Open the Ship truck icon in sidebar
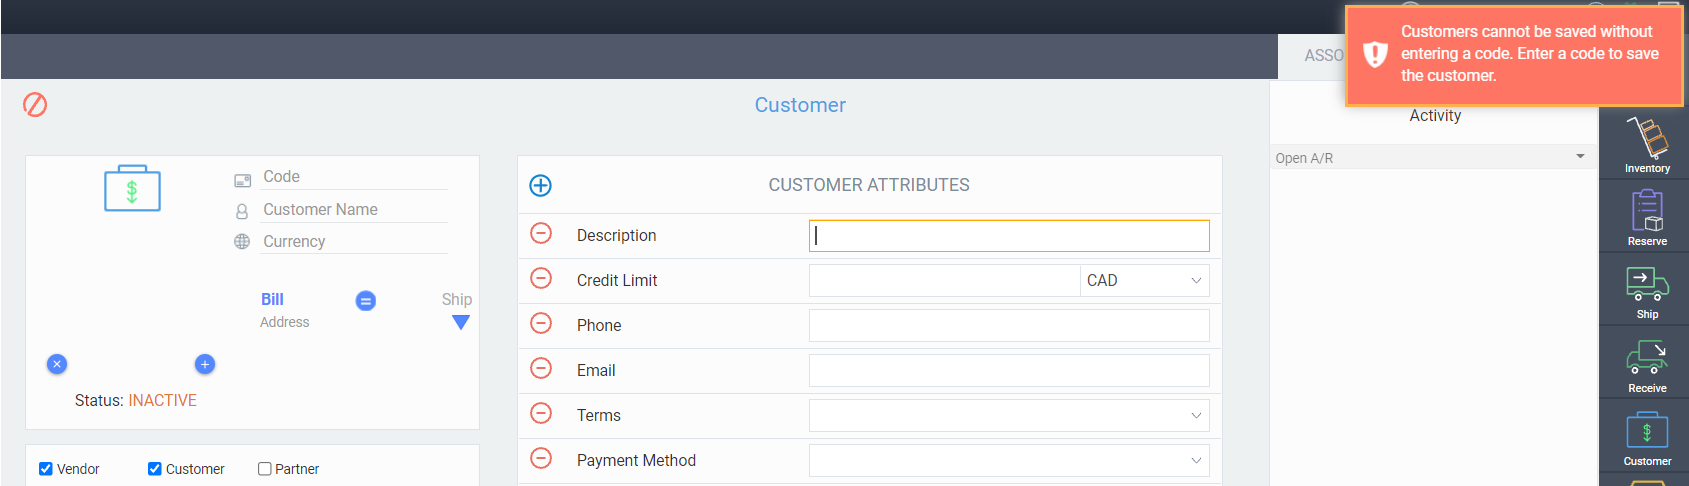1689x486 pixels. (1647, 291)
